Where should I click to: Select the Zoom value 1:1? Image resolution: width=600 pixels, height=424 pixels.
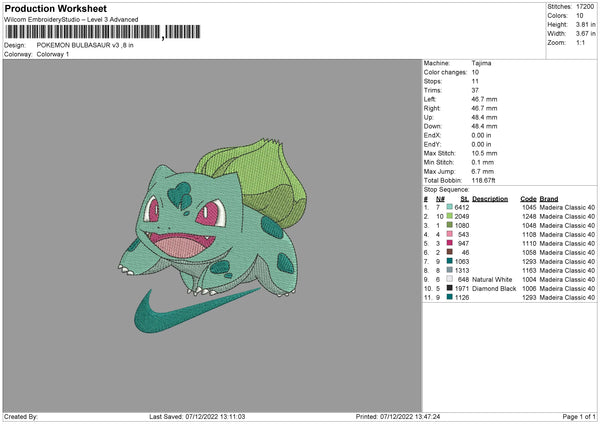coord(580,42)
